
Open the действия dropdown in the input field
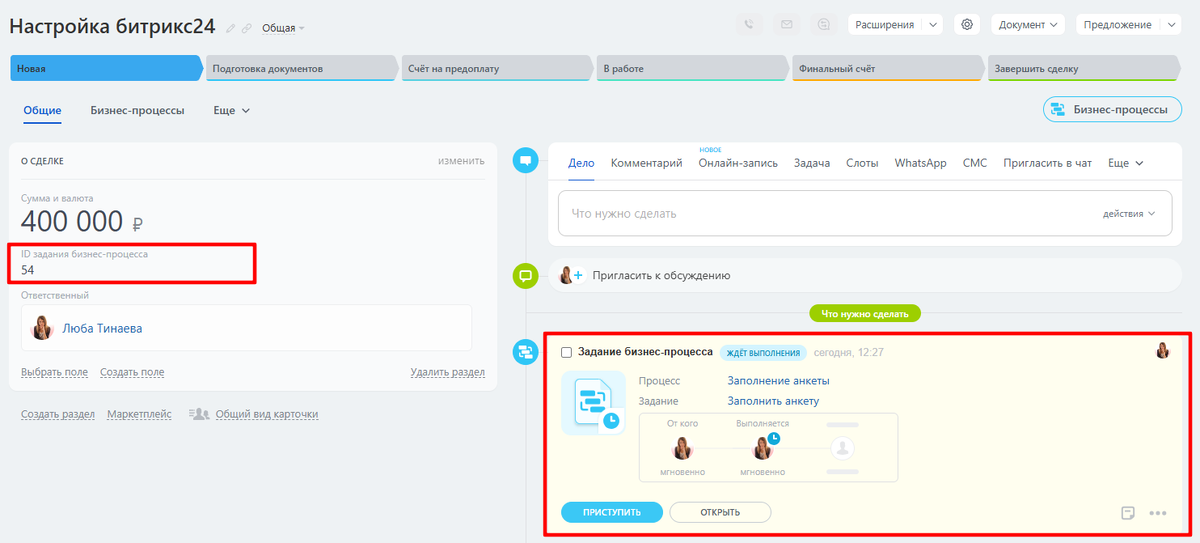pyautogui.click(x=1129, y=214)
